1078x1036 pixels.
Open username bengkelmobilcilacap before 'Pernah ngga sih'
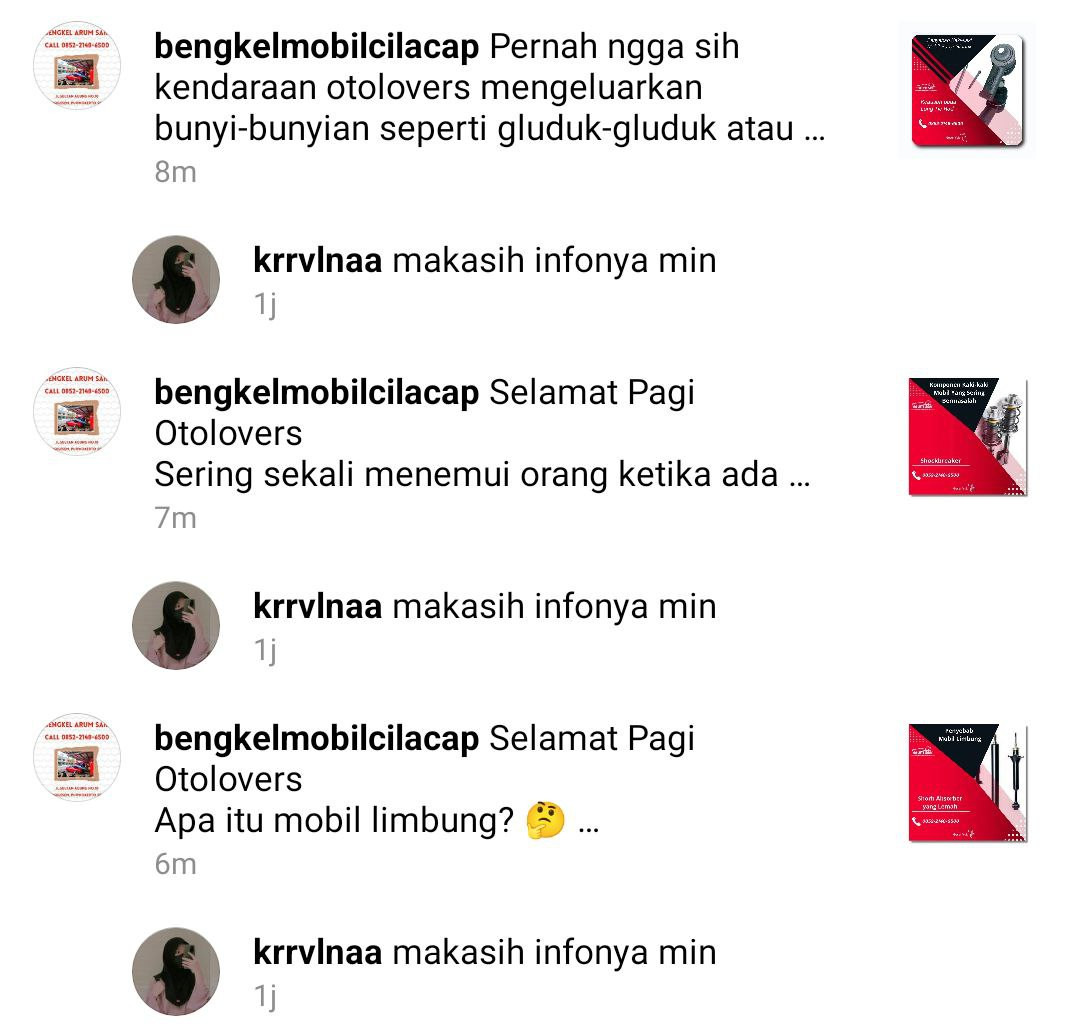click(x=316, y=47)
